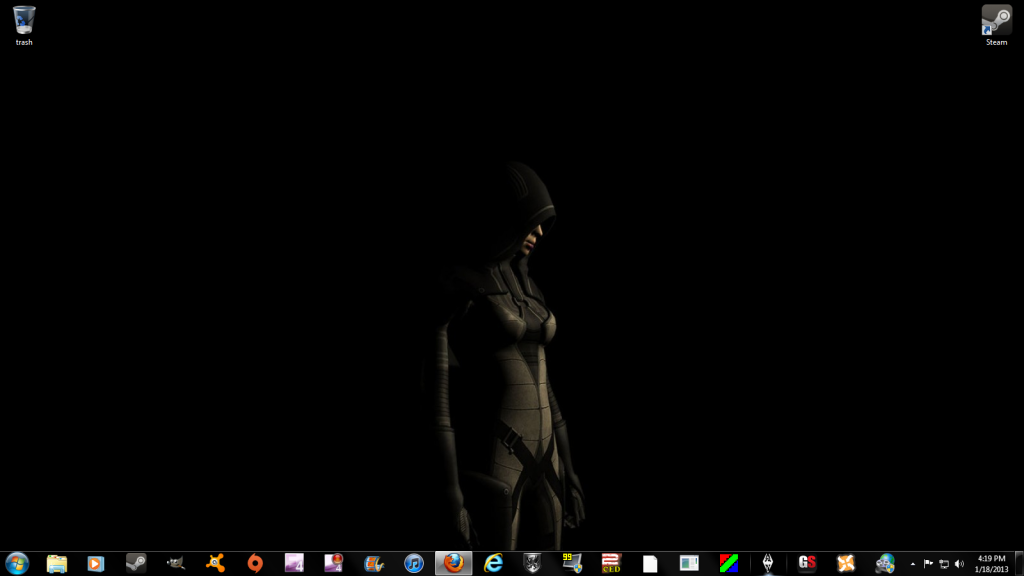Image resolution: width=1024 pixels, height=576 pixels.
Task: Open the red-green-blue striped taskbar icon
Action: (x=729, y=563)
